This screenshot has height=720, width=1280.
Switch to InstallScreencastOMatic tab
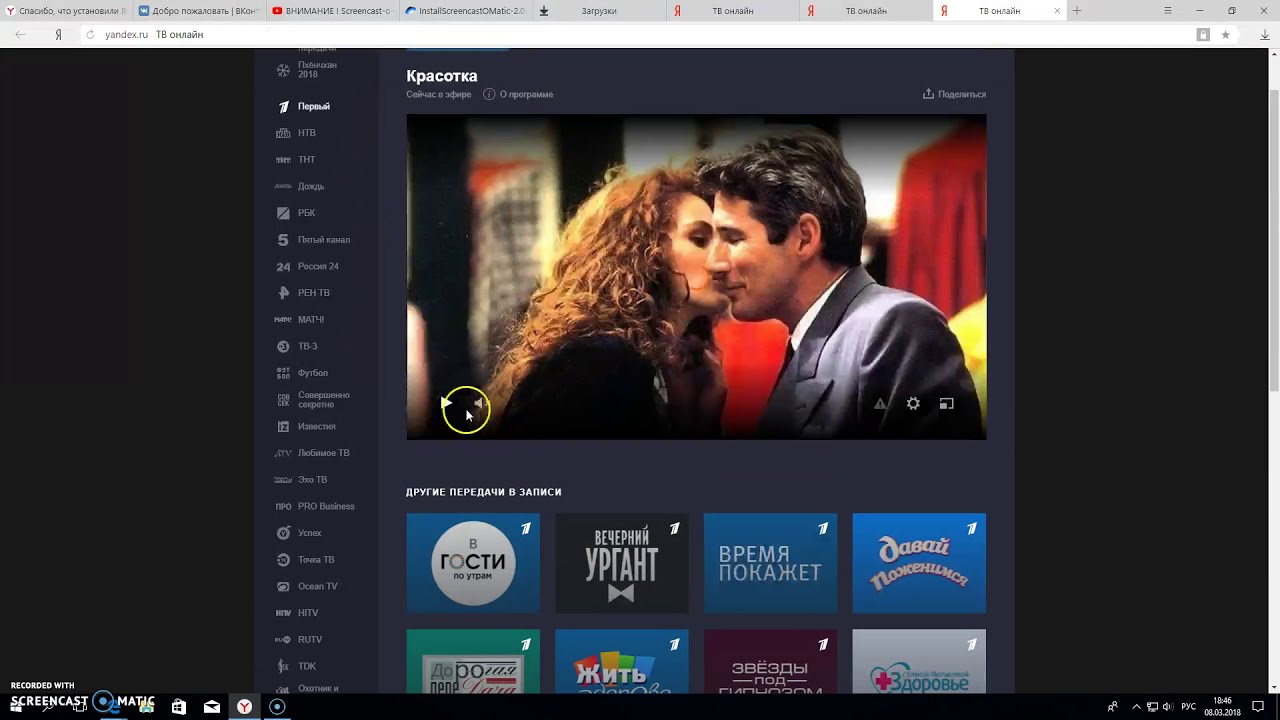coord(464,11)
